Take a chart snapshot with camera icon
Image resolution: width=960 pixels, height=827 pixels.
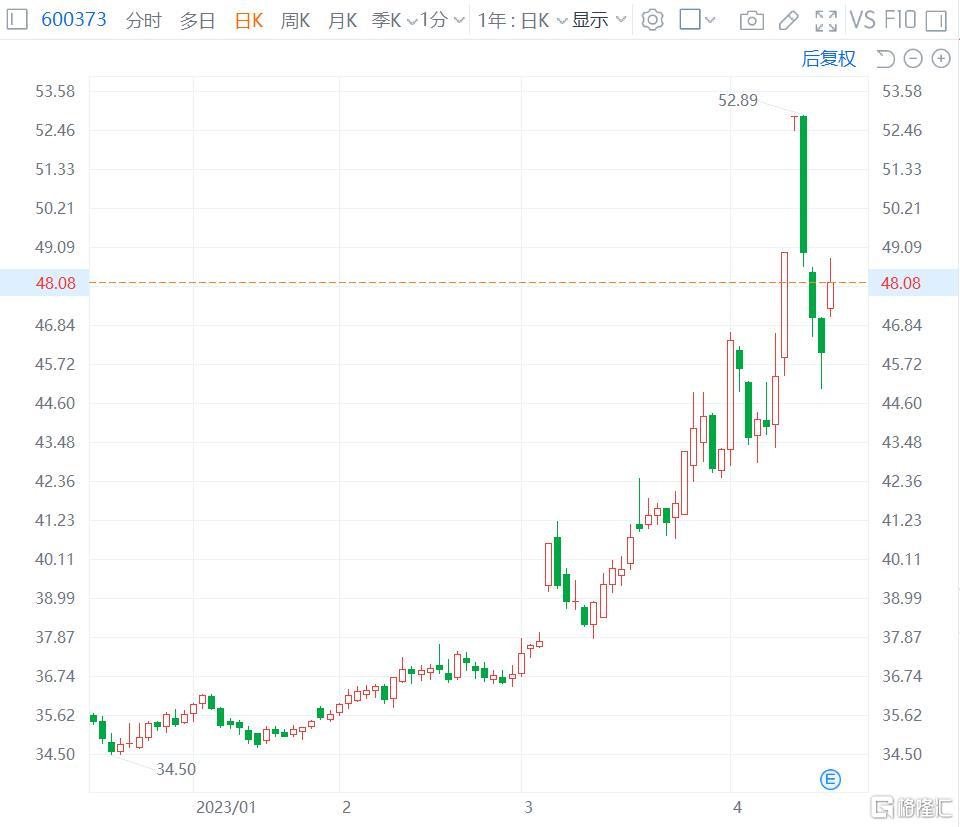751,21
